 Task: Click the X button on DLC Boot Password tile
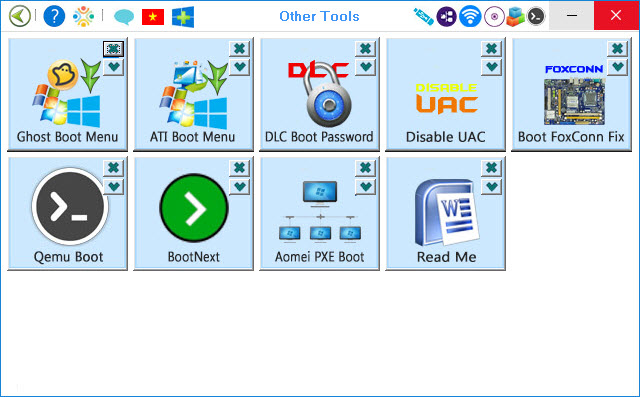point(365,49)
